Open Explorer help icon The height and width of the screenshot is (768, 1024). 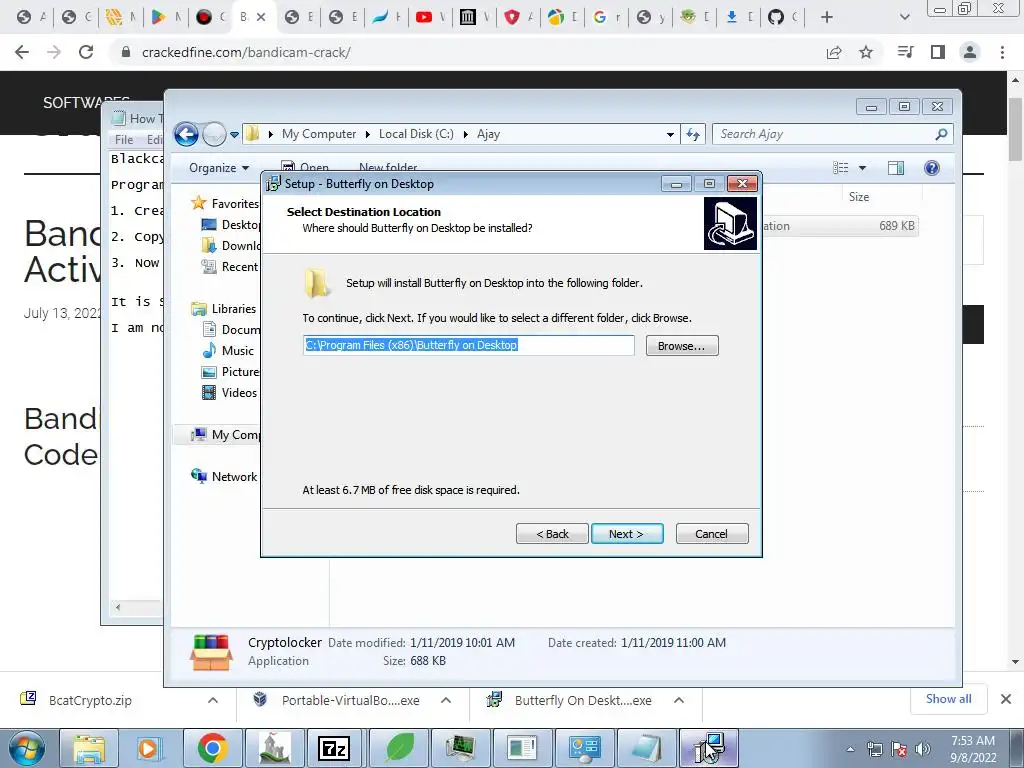click(x=932, y=168)
